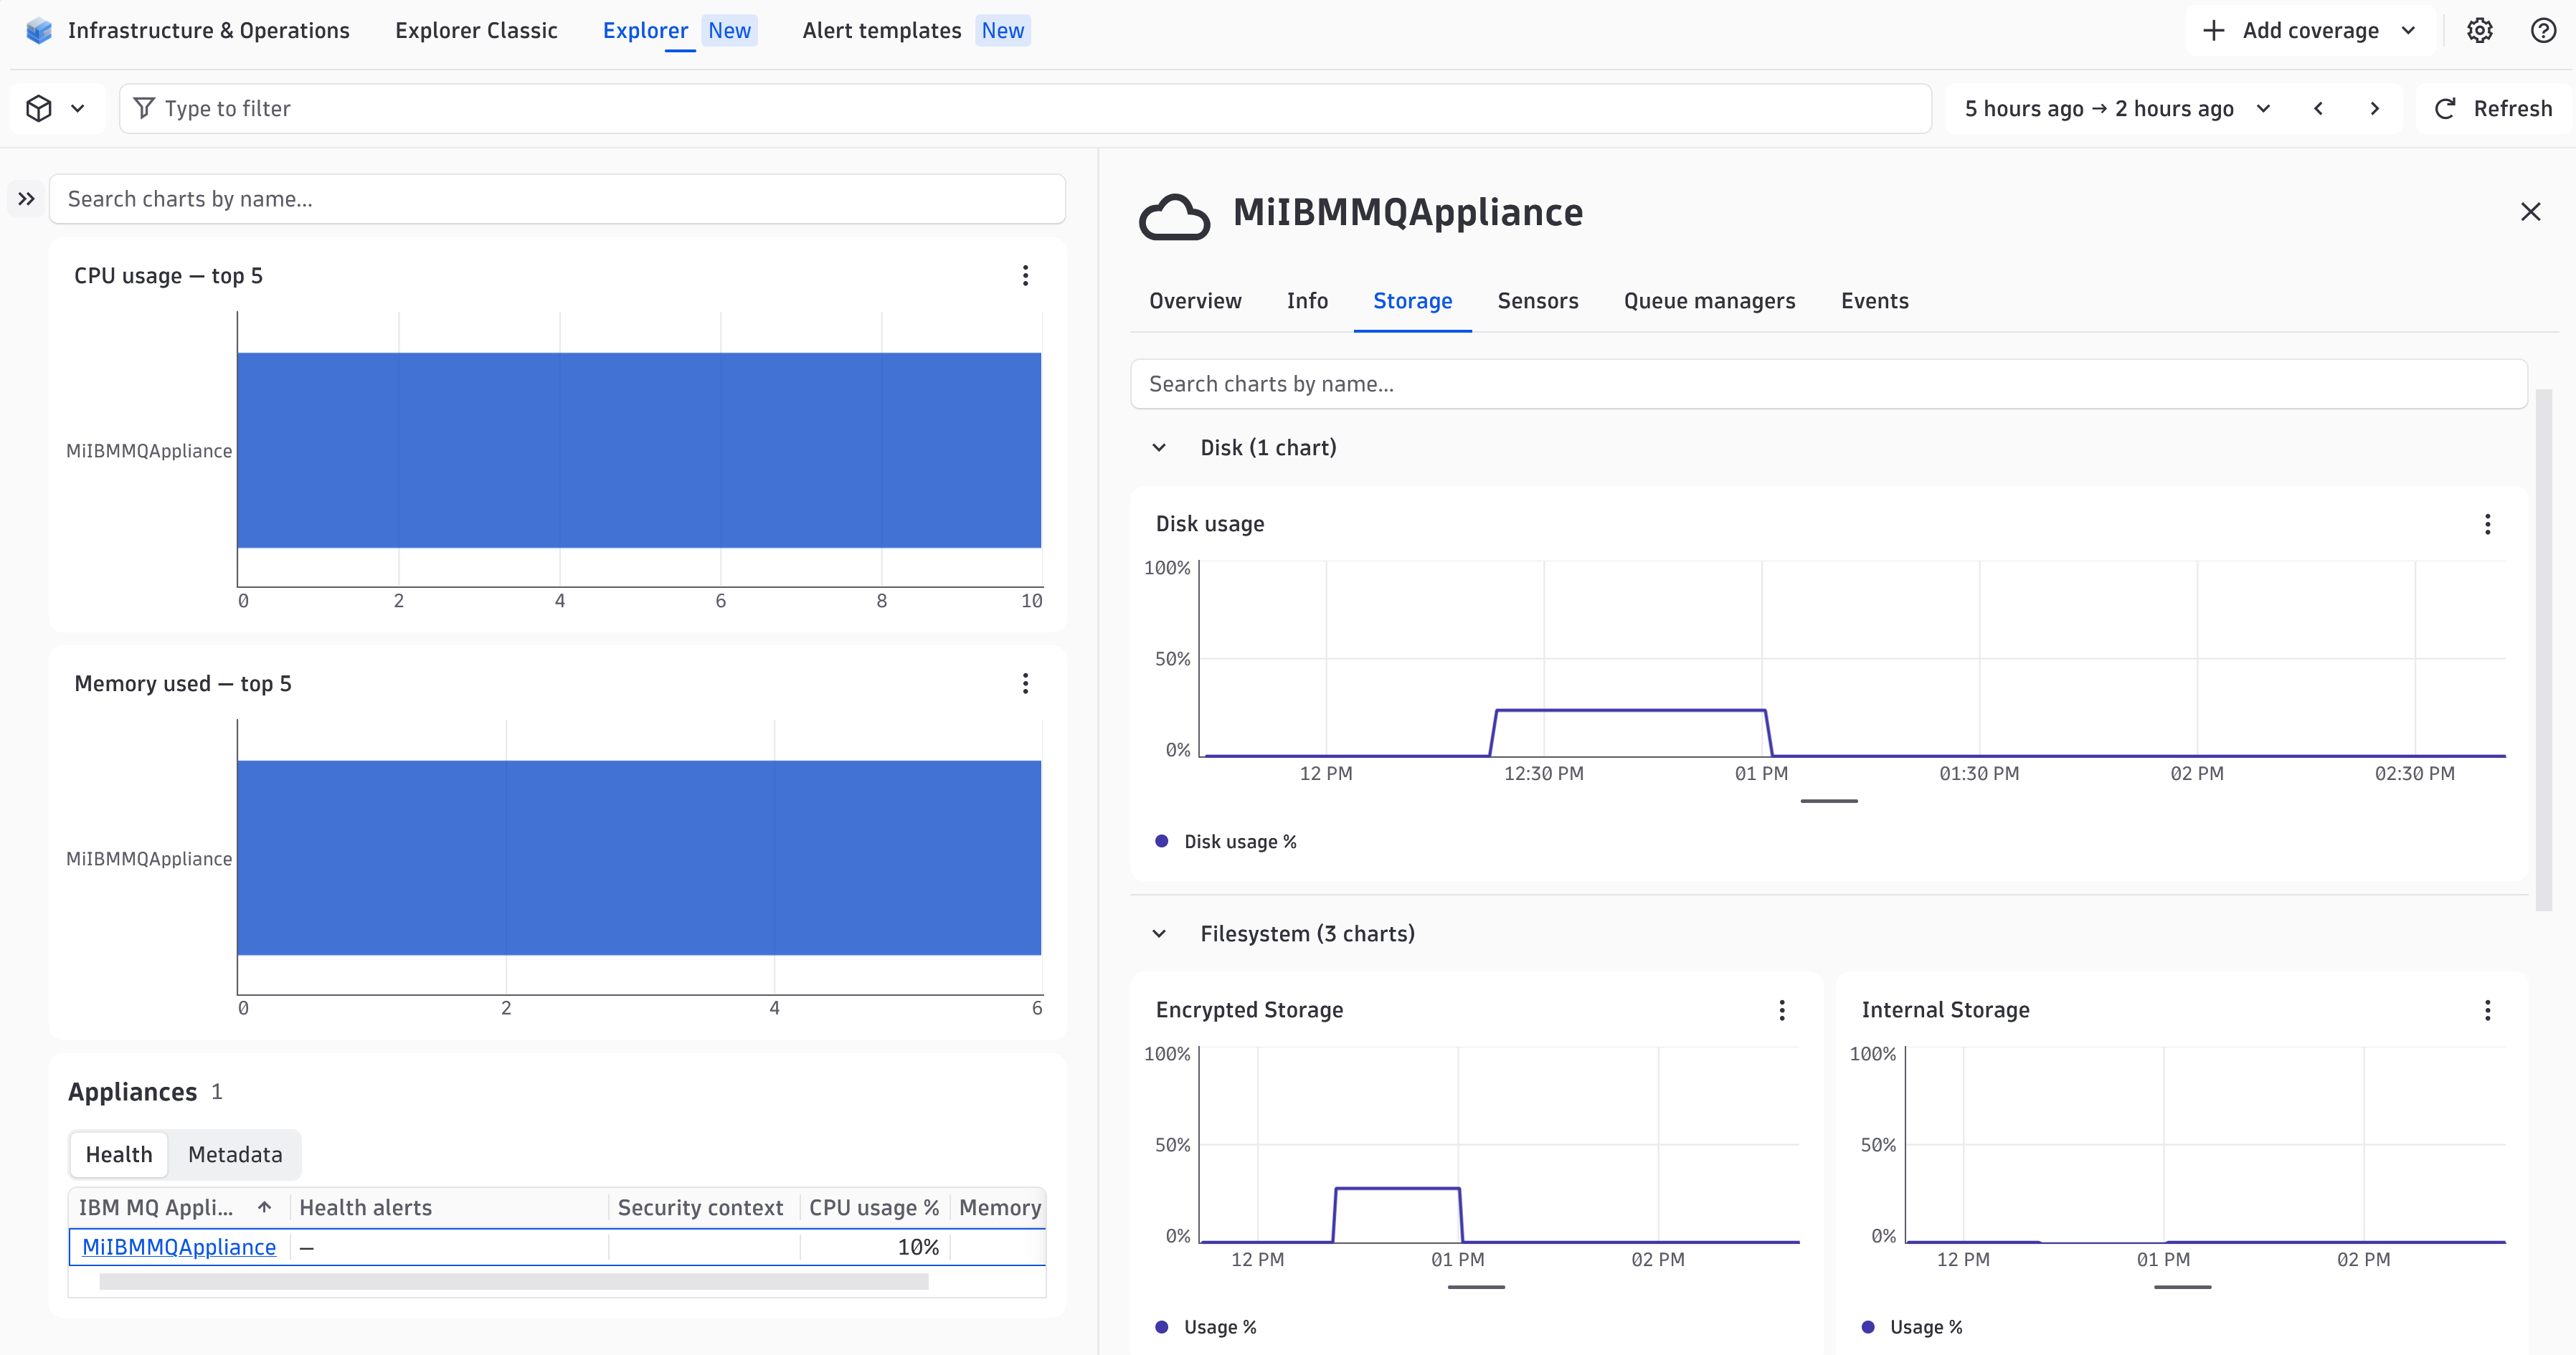
Task: Open the Explorer Classic nav item
Action: (476, 30)
